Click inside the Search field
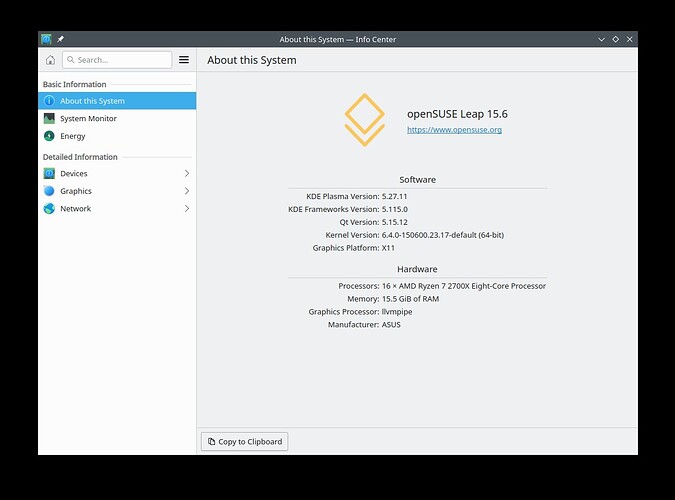Image resolution: width=675 pixels, height=500 pixels. pyautogui.click(x=117, y=60)
